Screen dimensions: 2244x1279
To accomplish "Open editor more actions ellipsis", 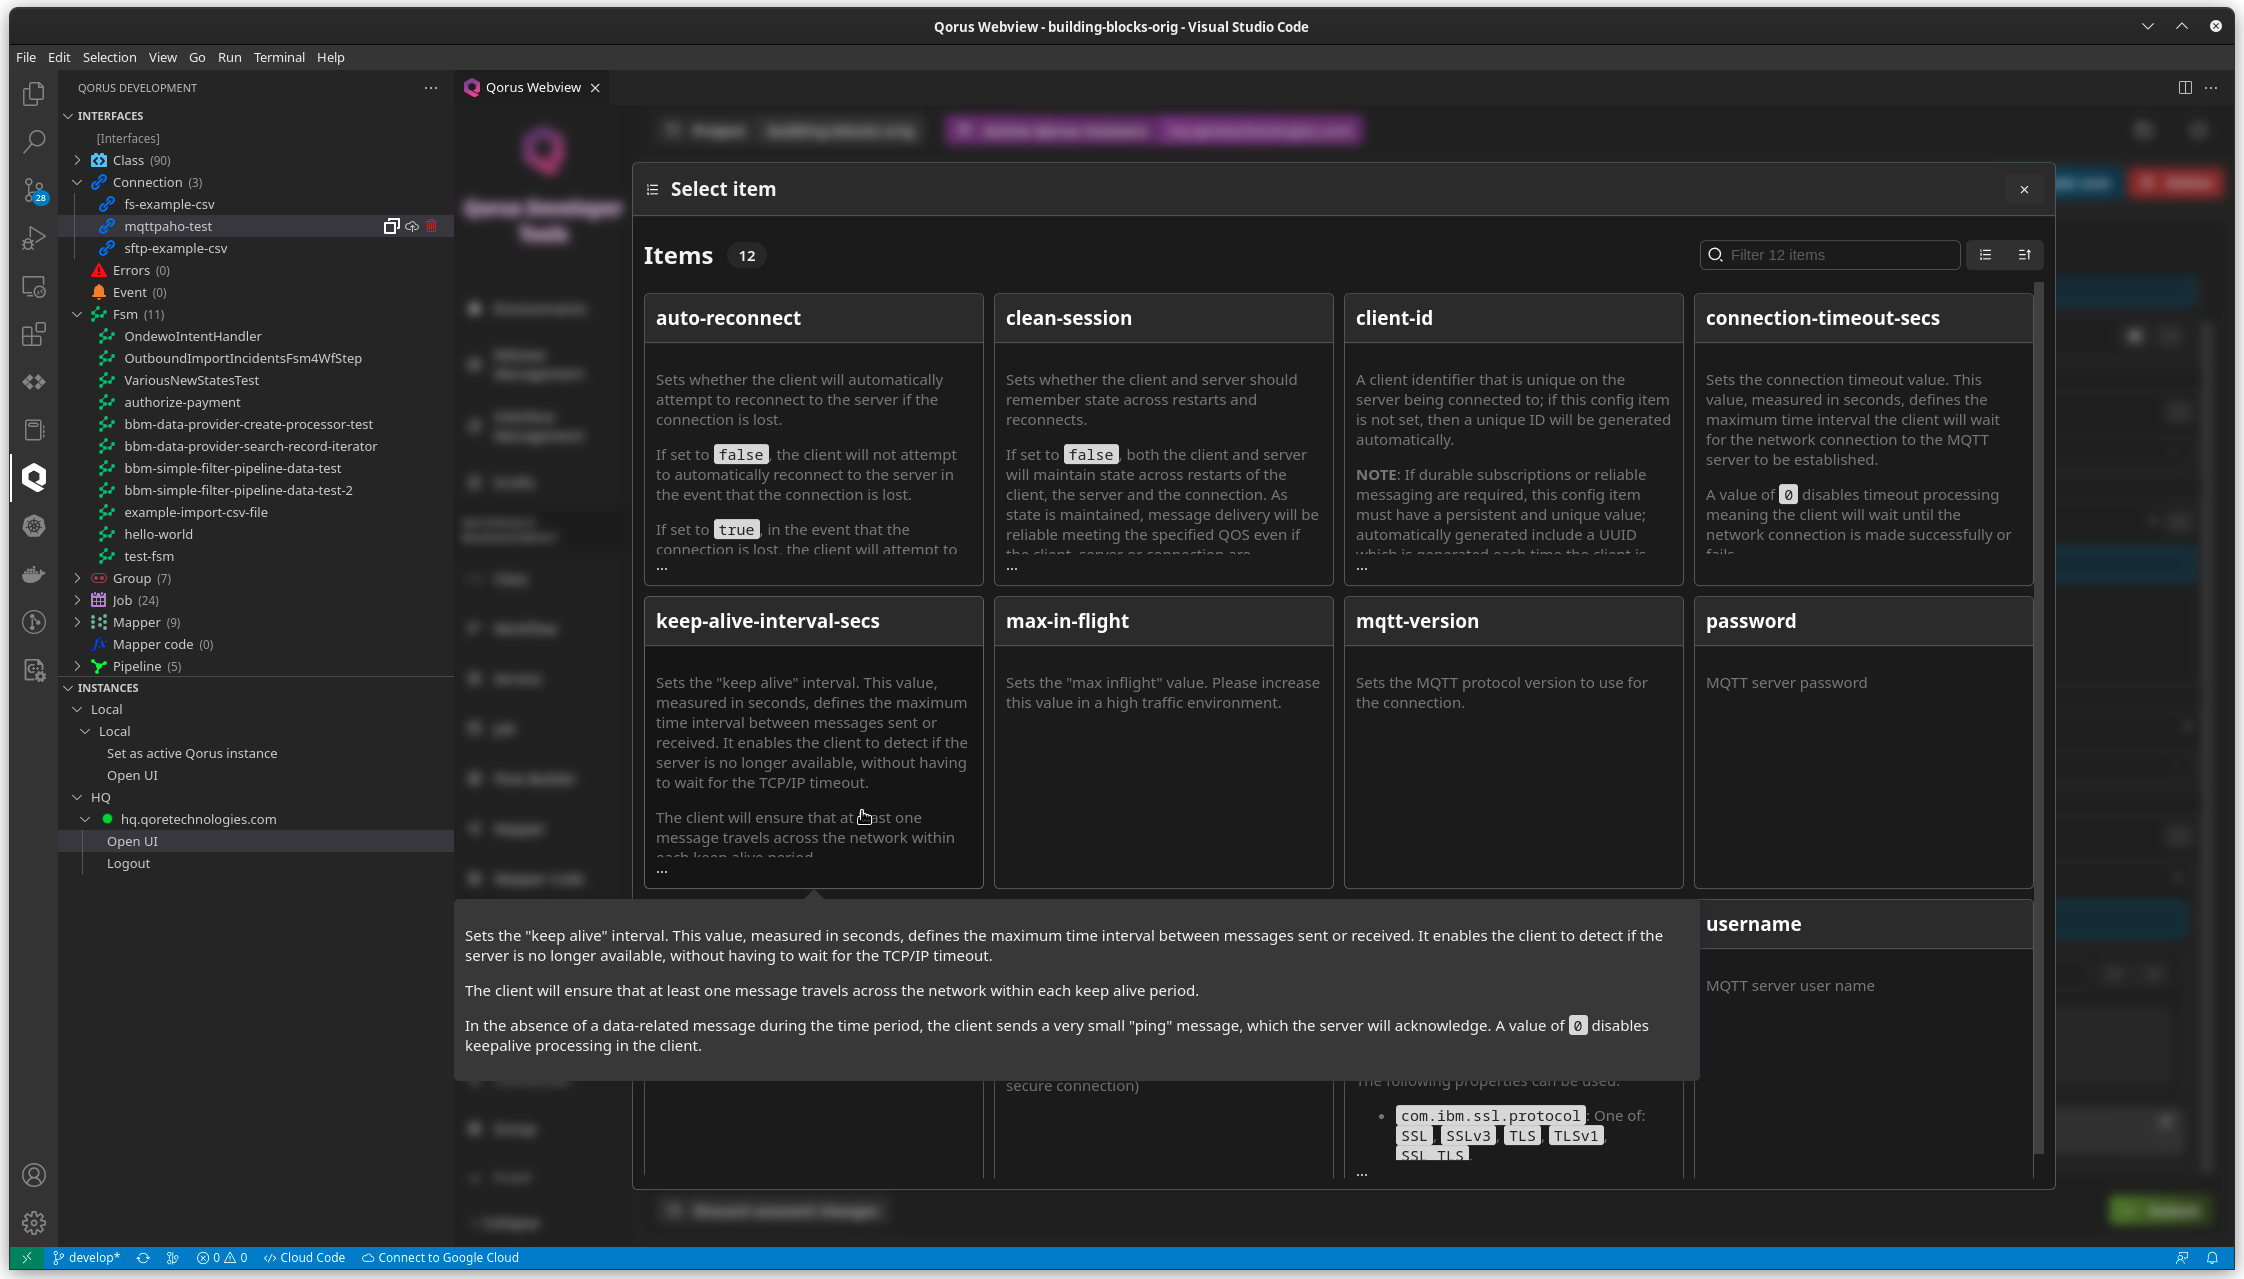I will (x=2211, y=88).
